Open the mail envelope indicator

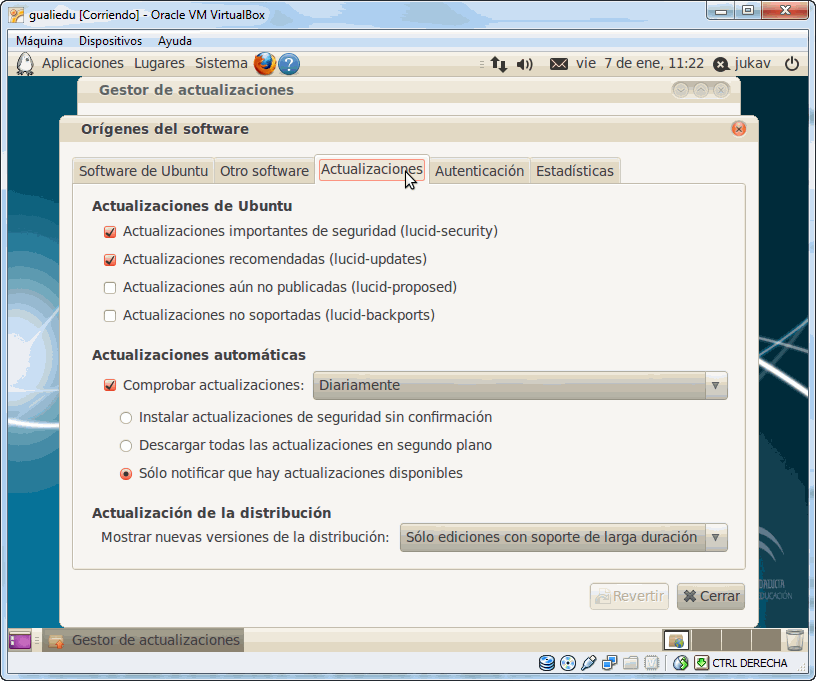558,64
